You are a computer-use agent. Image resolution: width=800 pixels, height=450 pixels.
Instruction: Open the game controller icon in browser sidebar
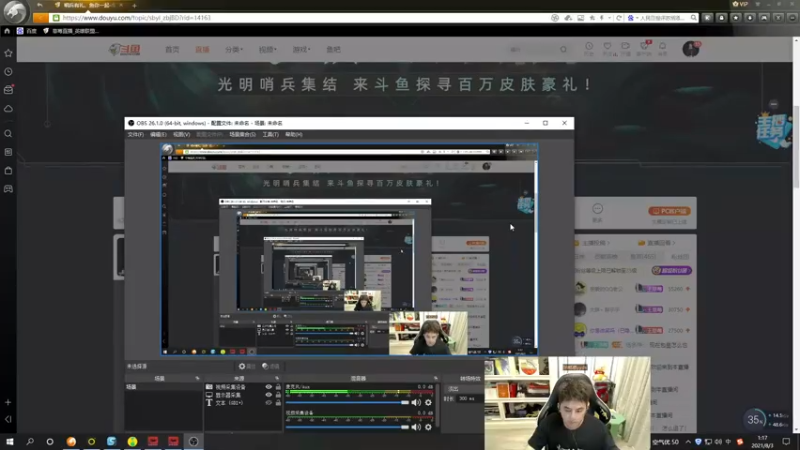pyautogui.click(x=8, y=189)
